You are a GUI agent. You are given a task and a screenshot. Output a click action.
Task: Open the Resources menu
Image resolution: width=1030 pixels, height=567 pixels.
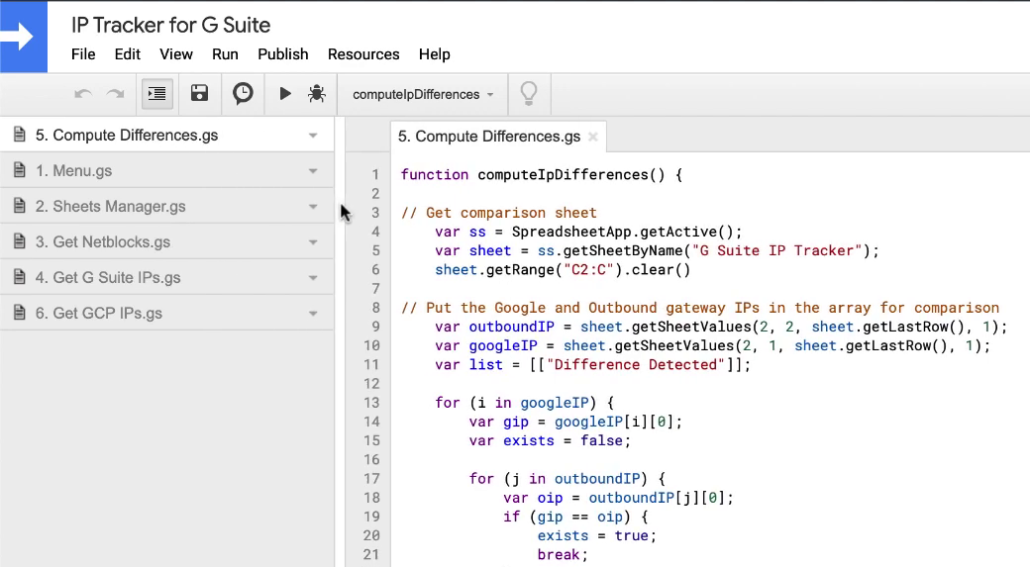tap(364, 55)
